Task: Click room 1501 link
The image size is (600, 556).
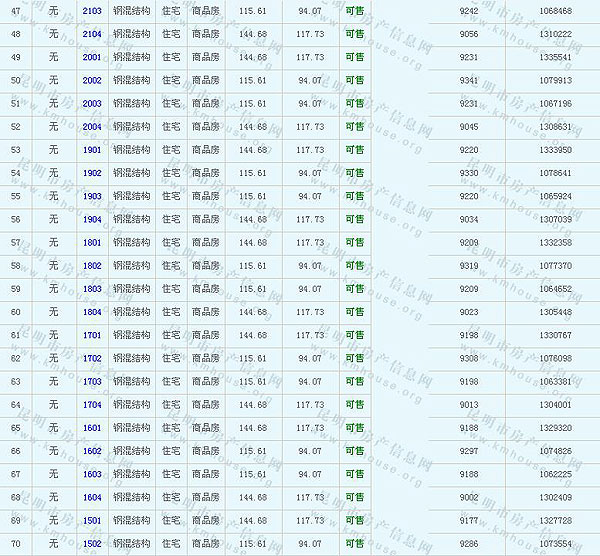Action: pos(92,520)
